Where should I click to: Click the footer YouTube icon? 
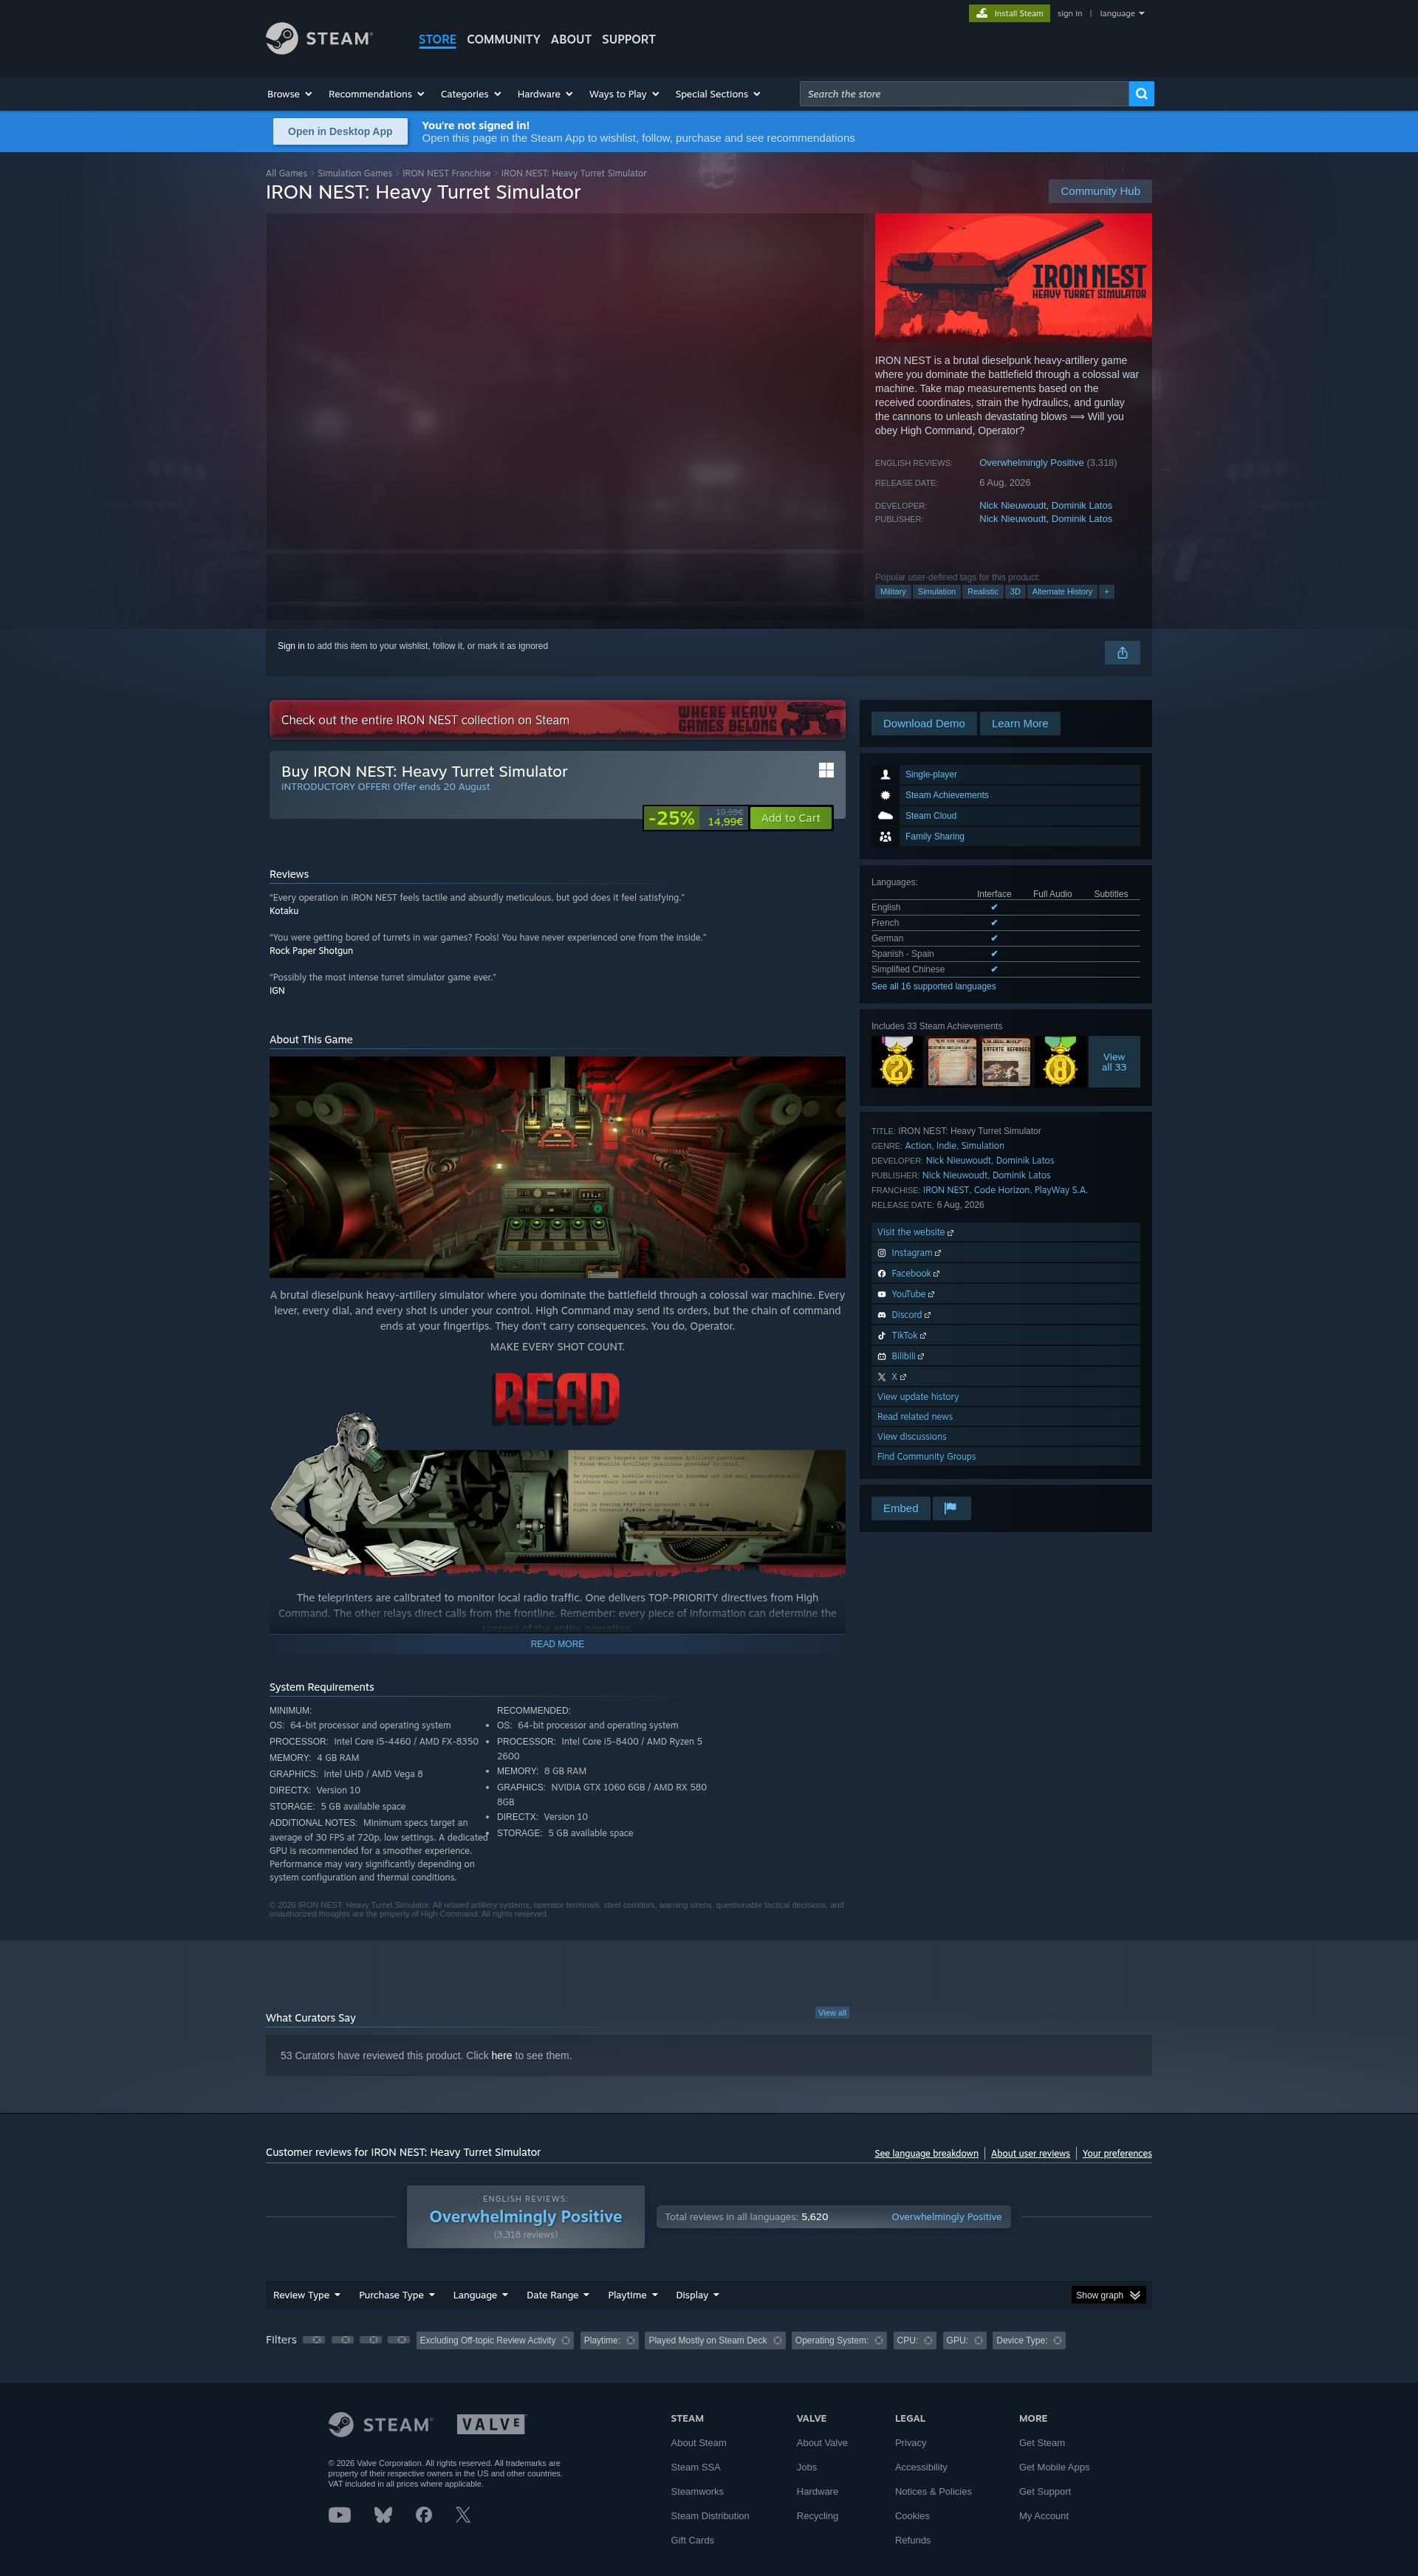(340, 2515)
